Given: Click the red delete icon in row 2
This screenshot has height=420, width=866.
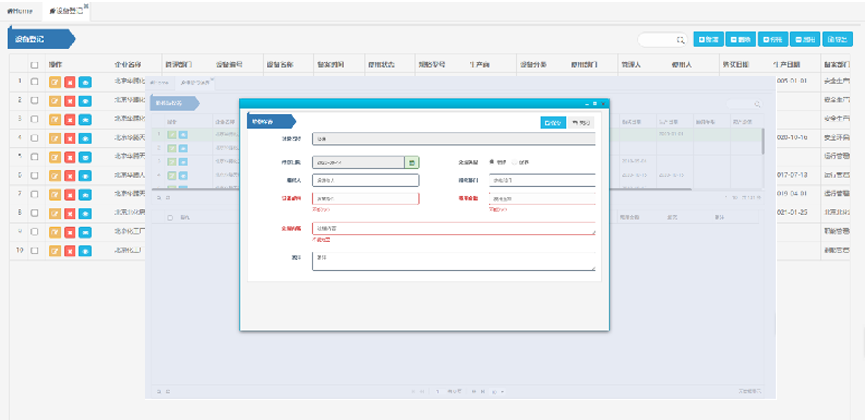Looking at the screenshot, I should [x=70, y=100].
